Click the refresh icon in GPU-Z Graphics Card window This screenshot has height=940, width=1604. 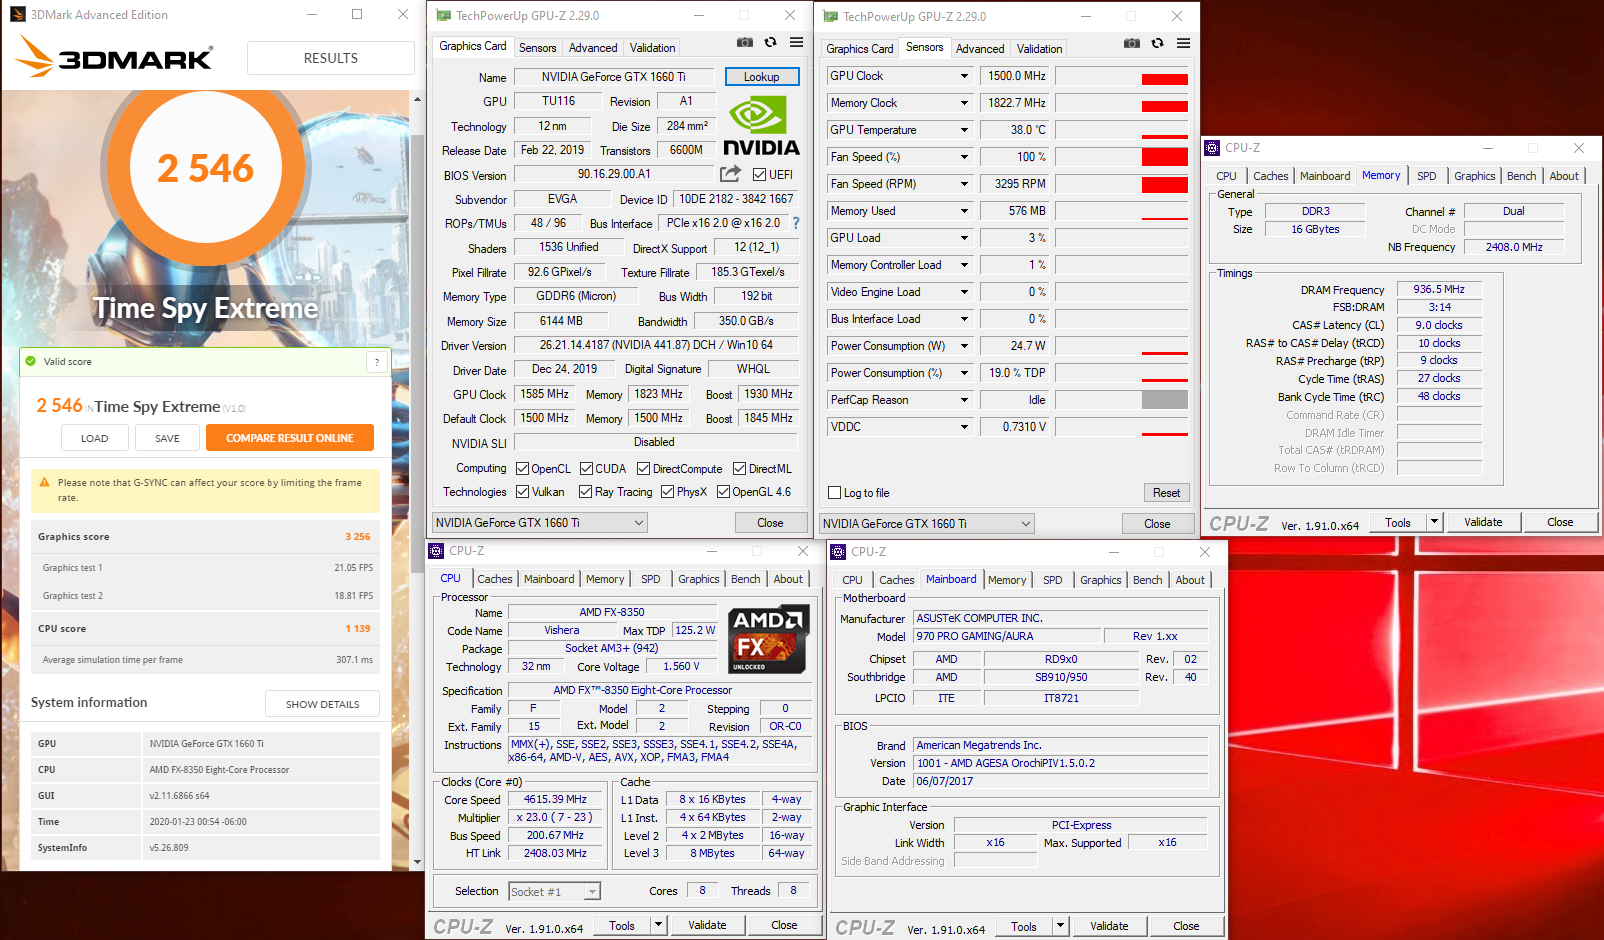[770, 42]
